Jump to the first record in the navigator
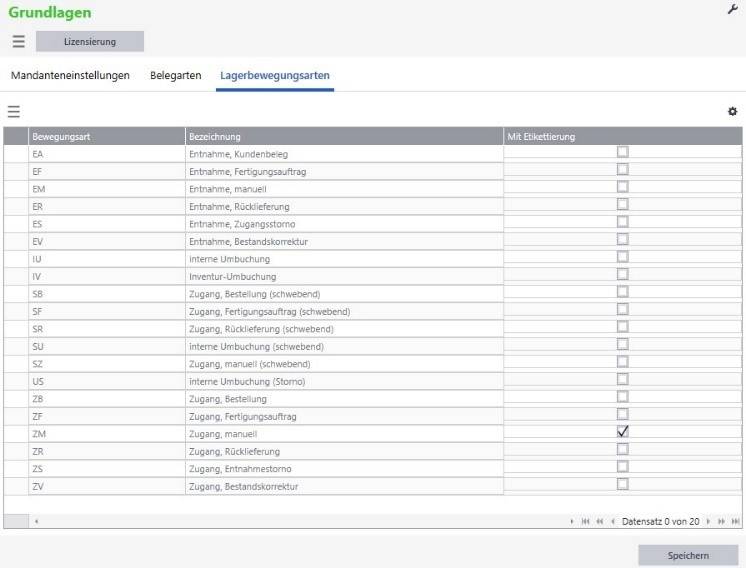746x568 pixels. [x=585, y=521]
